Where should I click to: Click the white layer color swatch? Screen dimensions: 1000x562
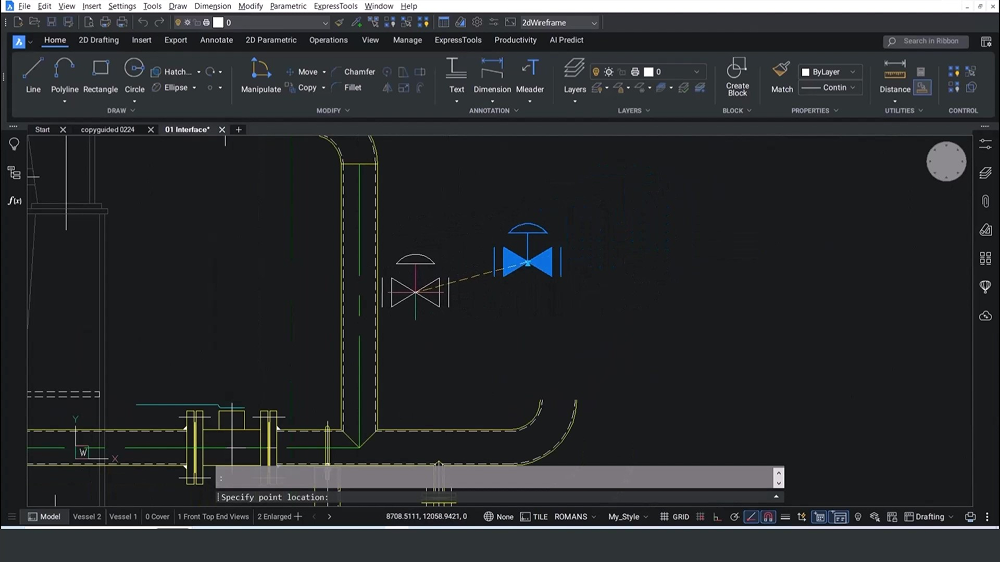pos(648,72)
